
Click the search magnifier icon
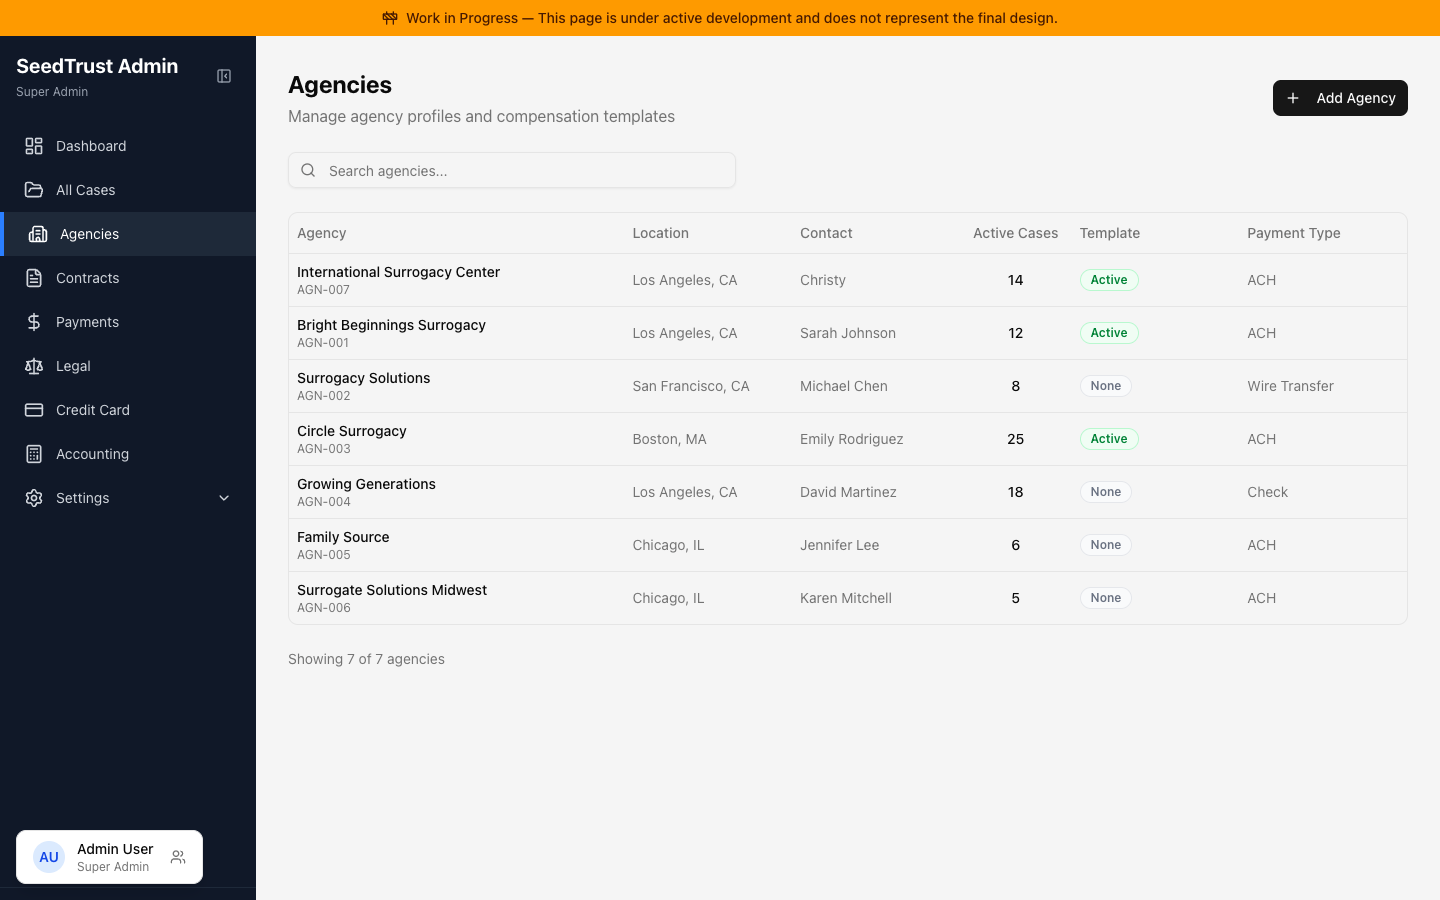(x=308, y=170)
